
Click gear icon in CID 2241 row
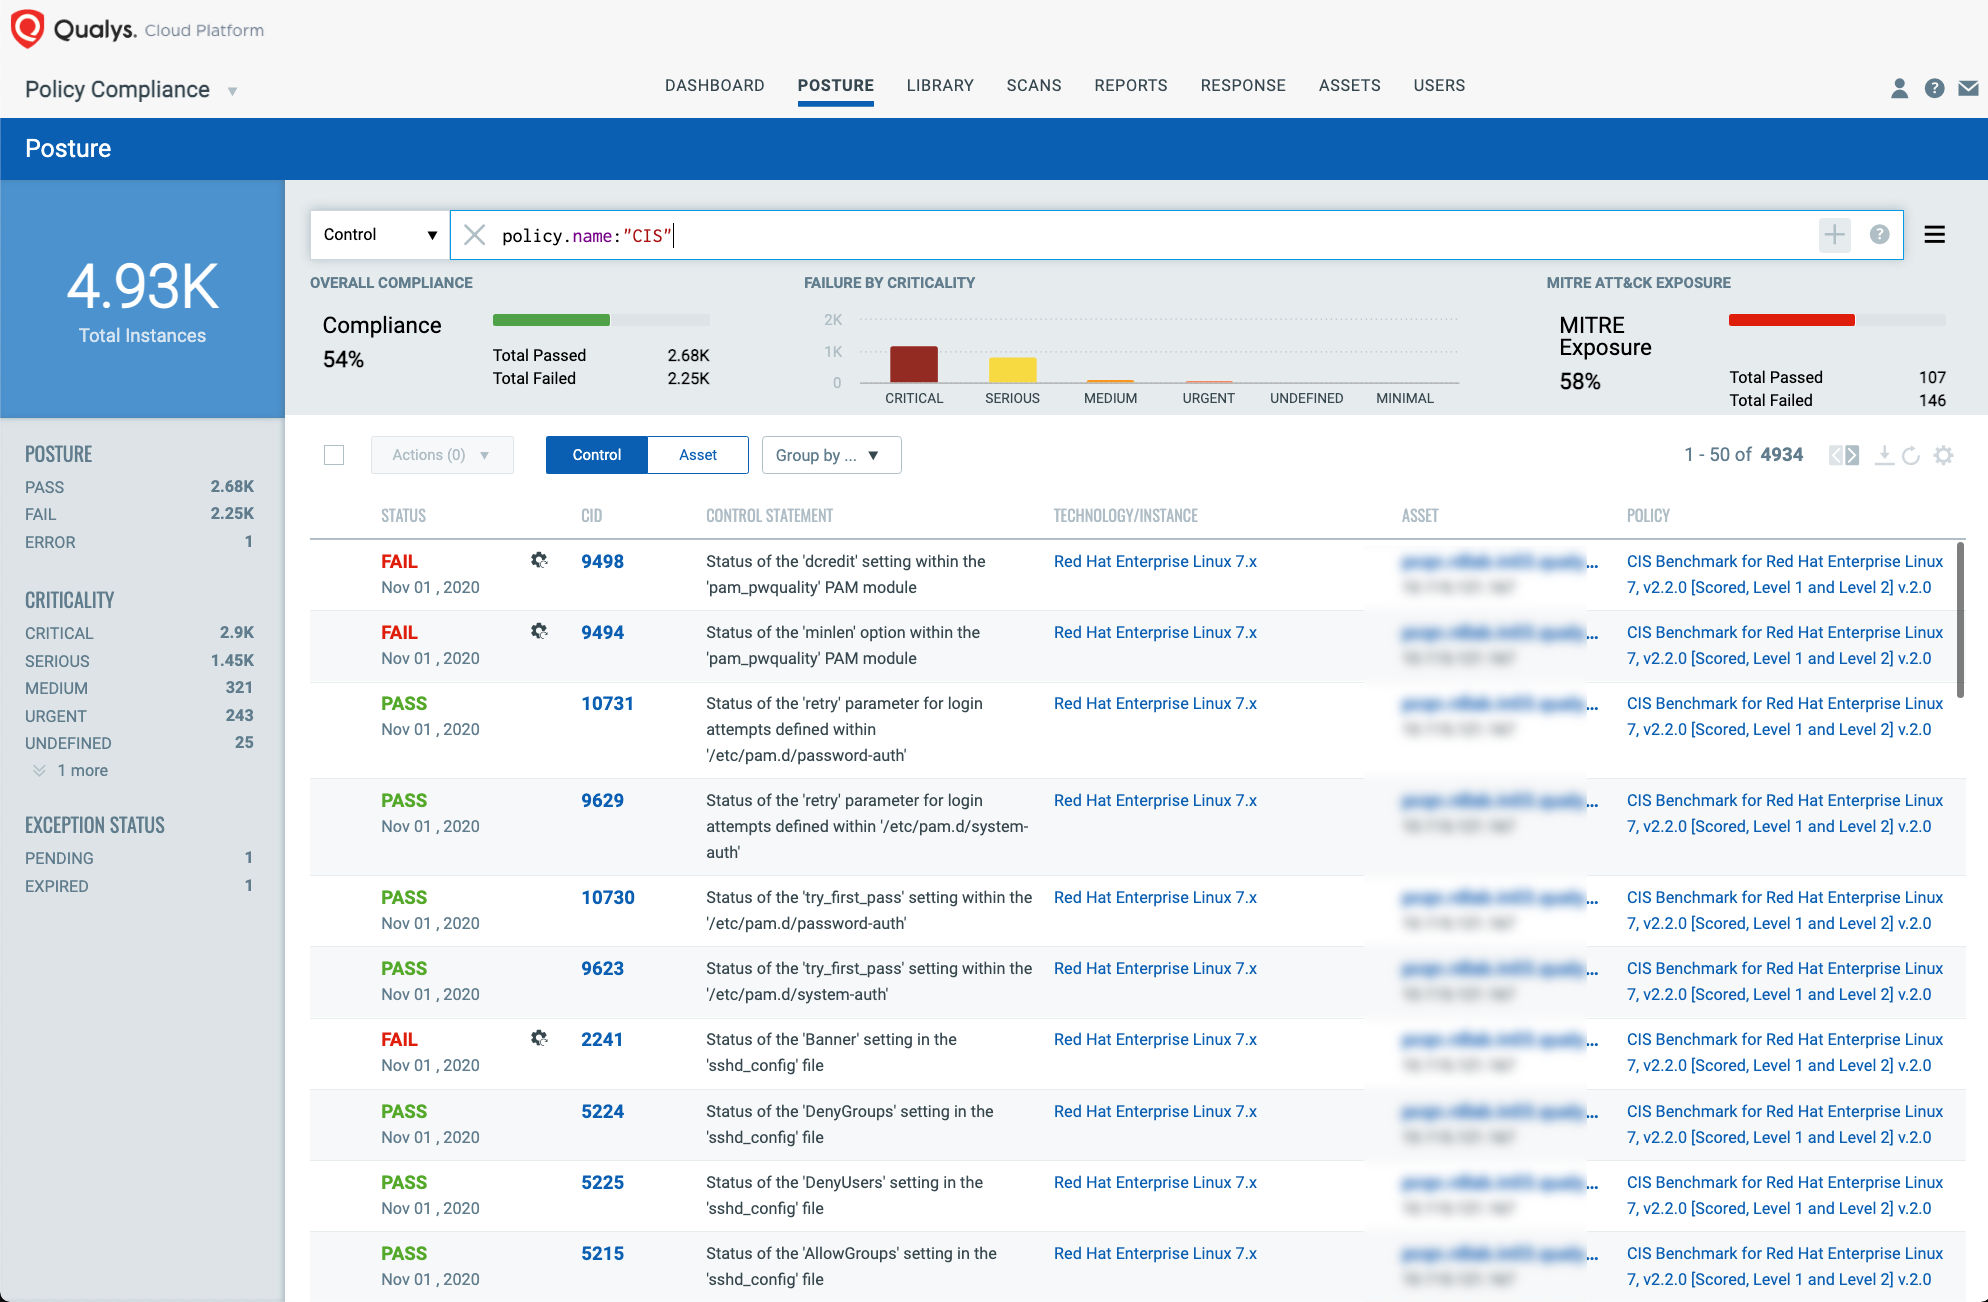click(x=539, y=1038)
